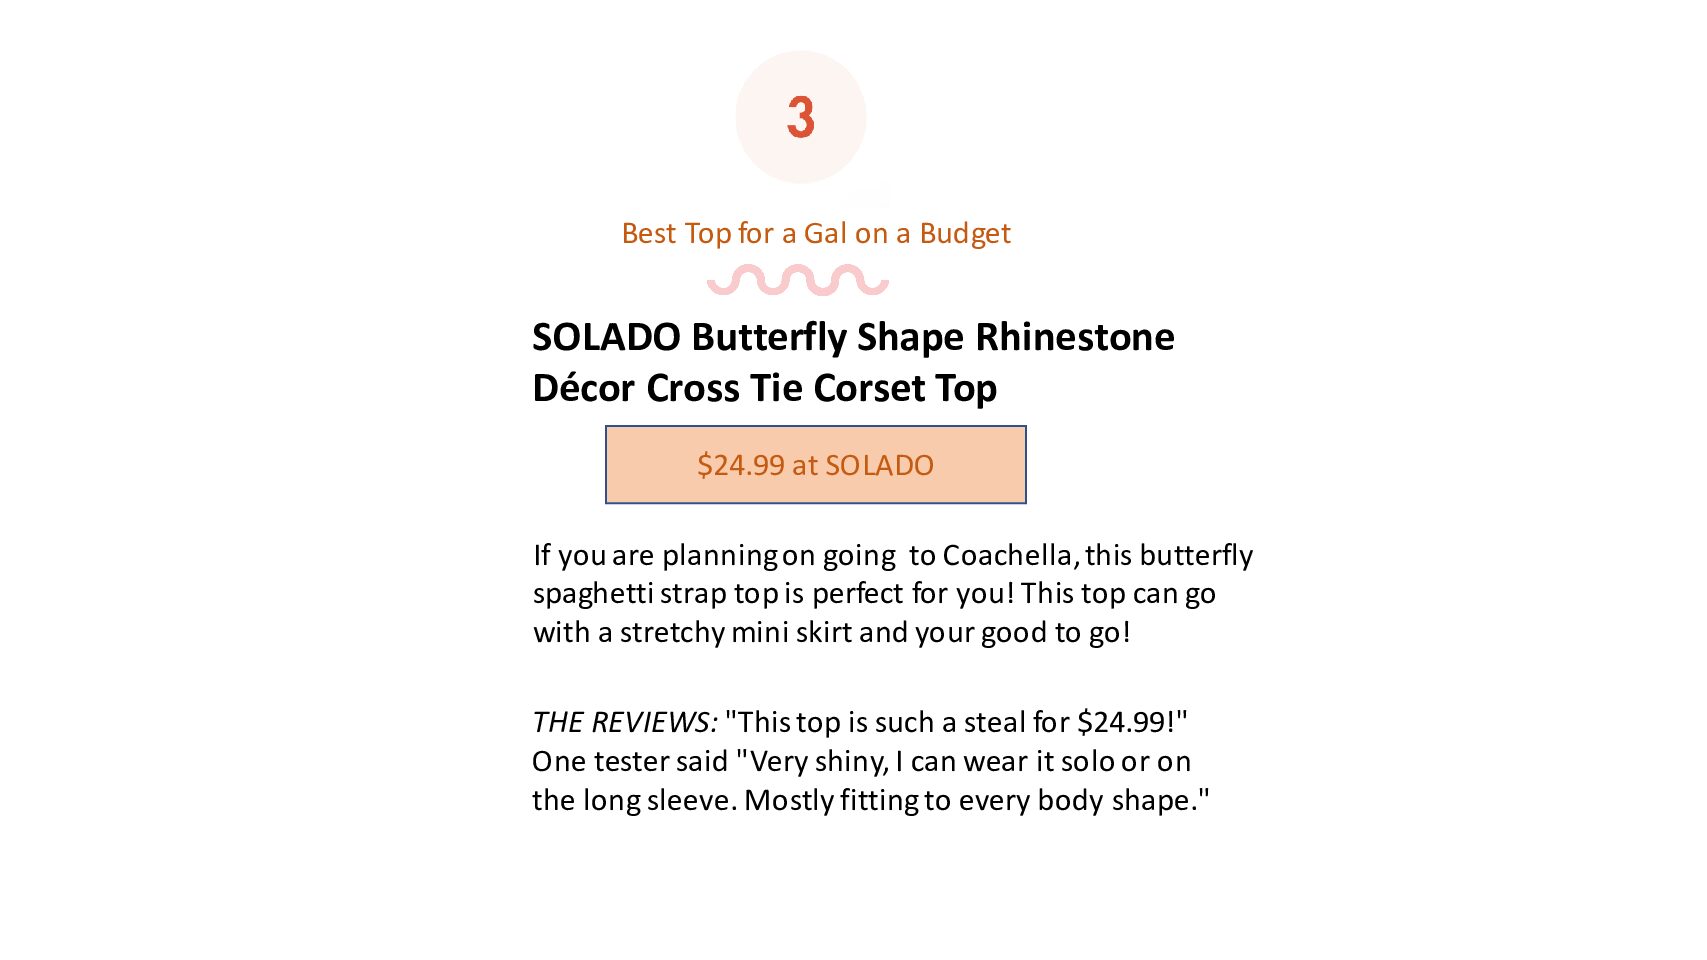This screenshot has width=1707, height=960.
Task: Click the One tester said text
Action: click(x=630, y=761)
